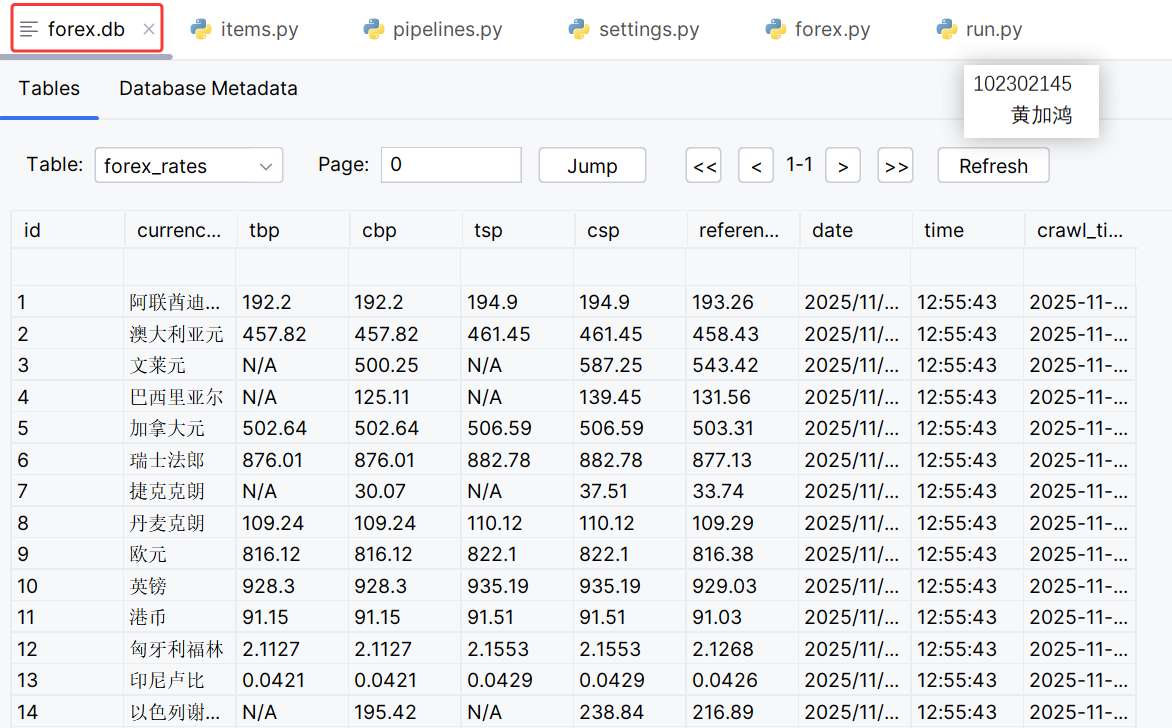Viewport: 1172px width, 728px height.
Task: Click the pipelines.py Python icon
Action: [373, 29]
